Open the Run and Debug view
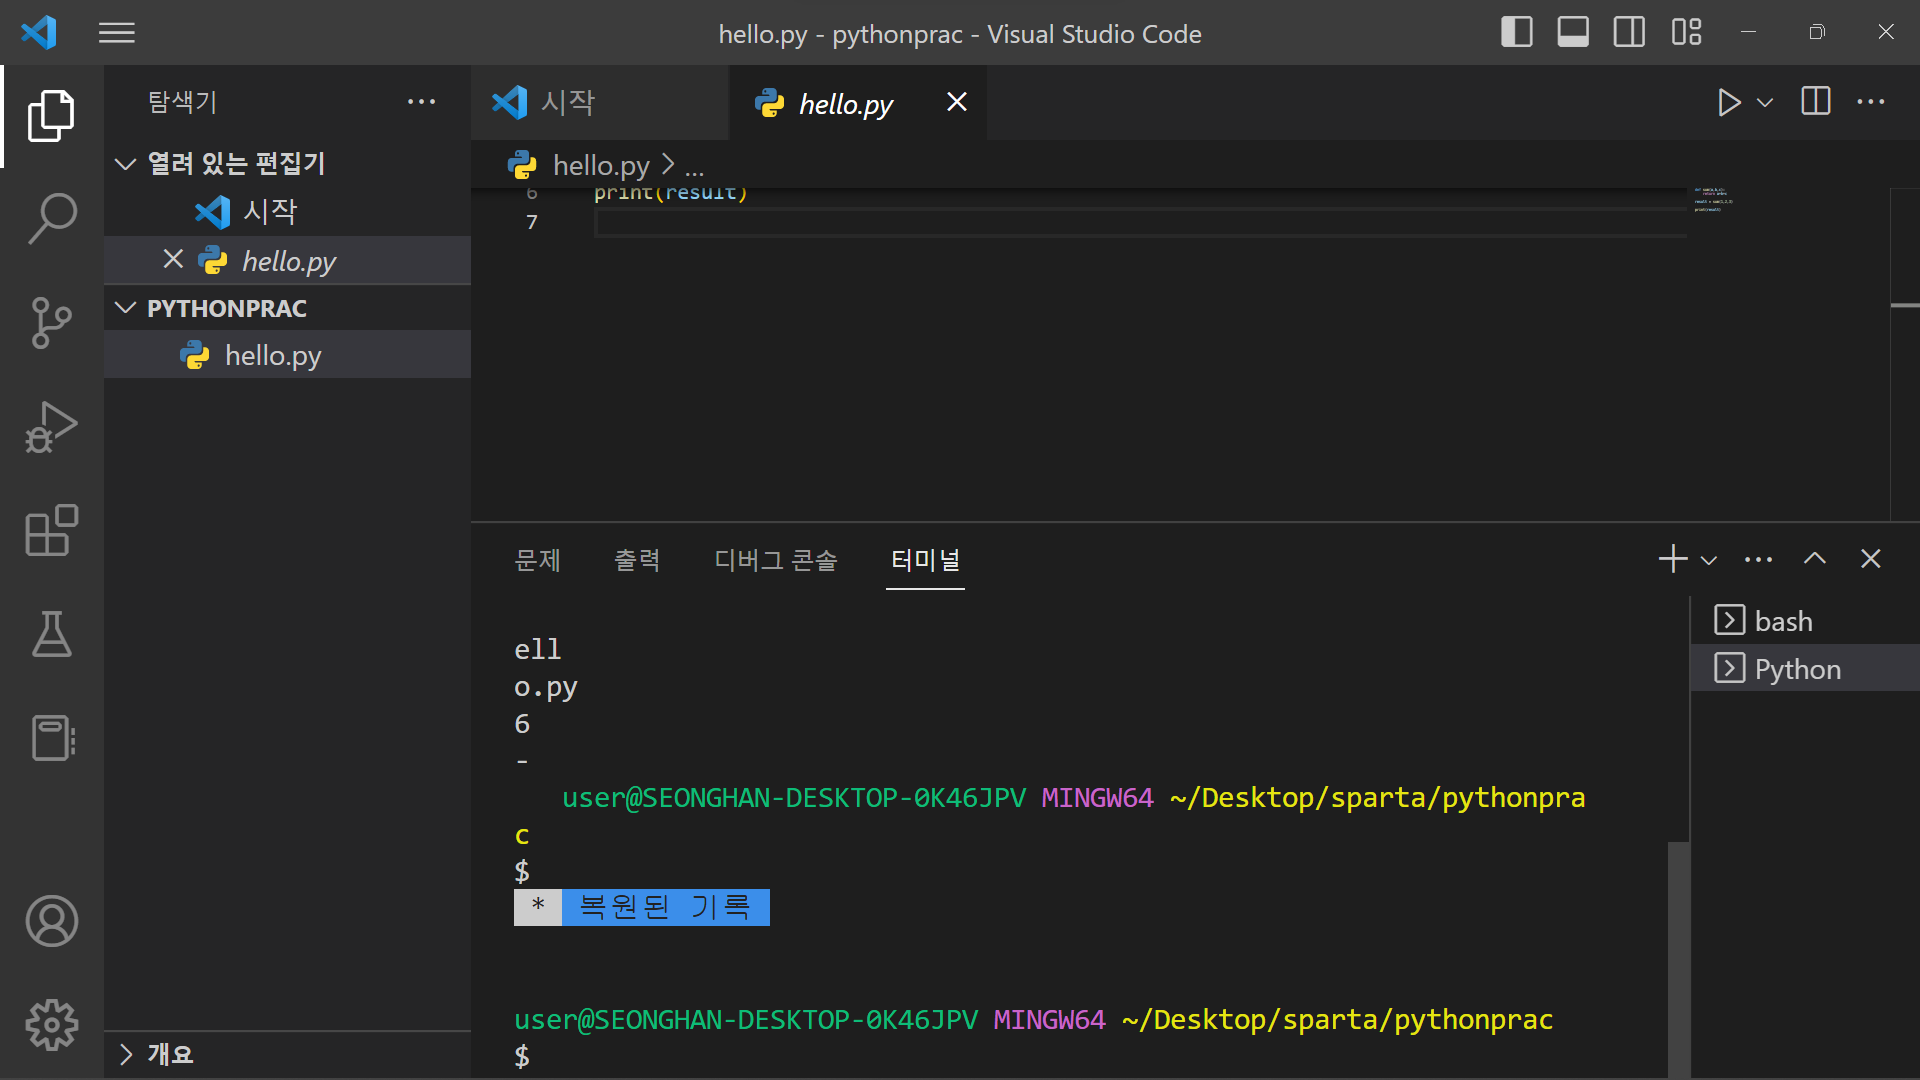The image size is (1920, 1080). tap(52, 427)
